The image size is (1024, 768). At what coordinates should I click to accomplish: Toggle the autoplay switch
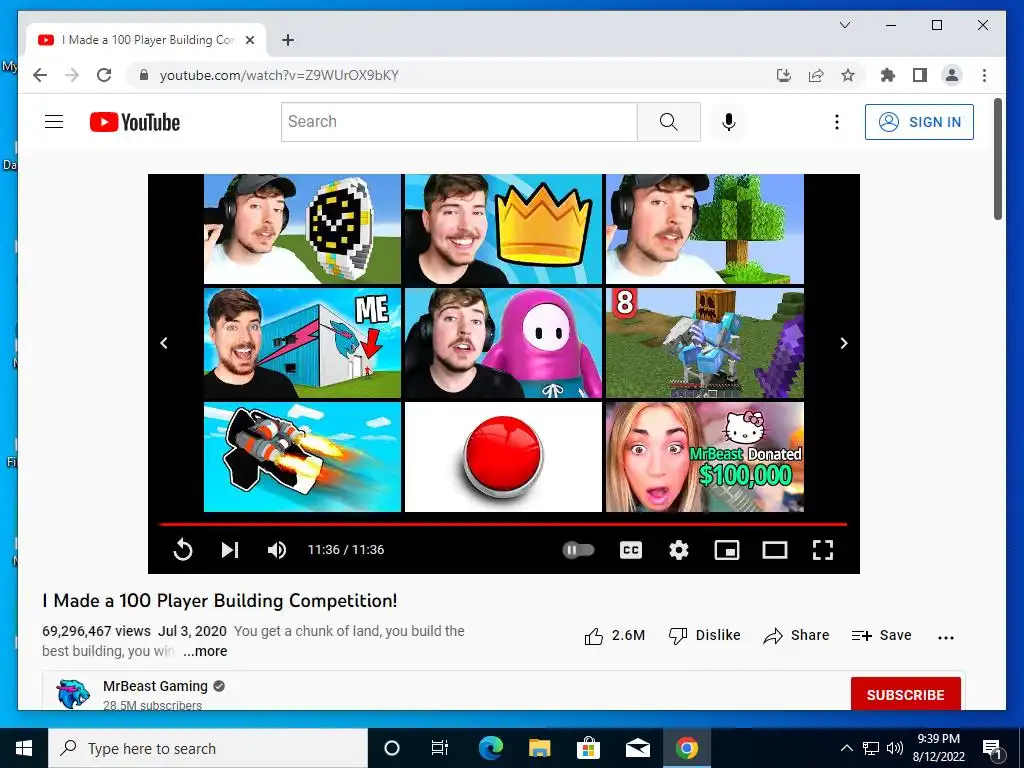pos(579,550)
